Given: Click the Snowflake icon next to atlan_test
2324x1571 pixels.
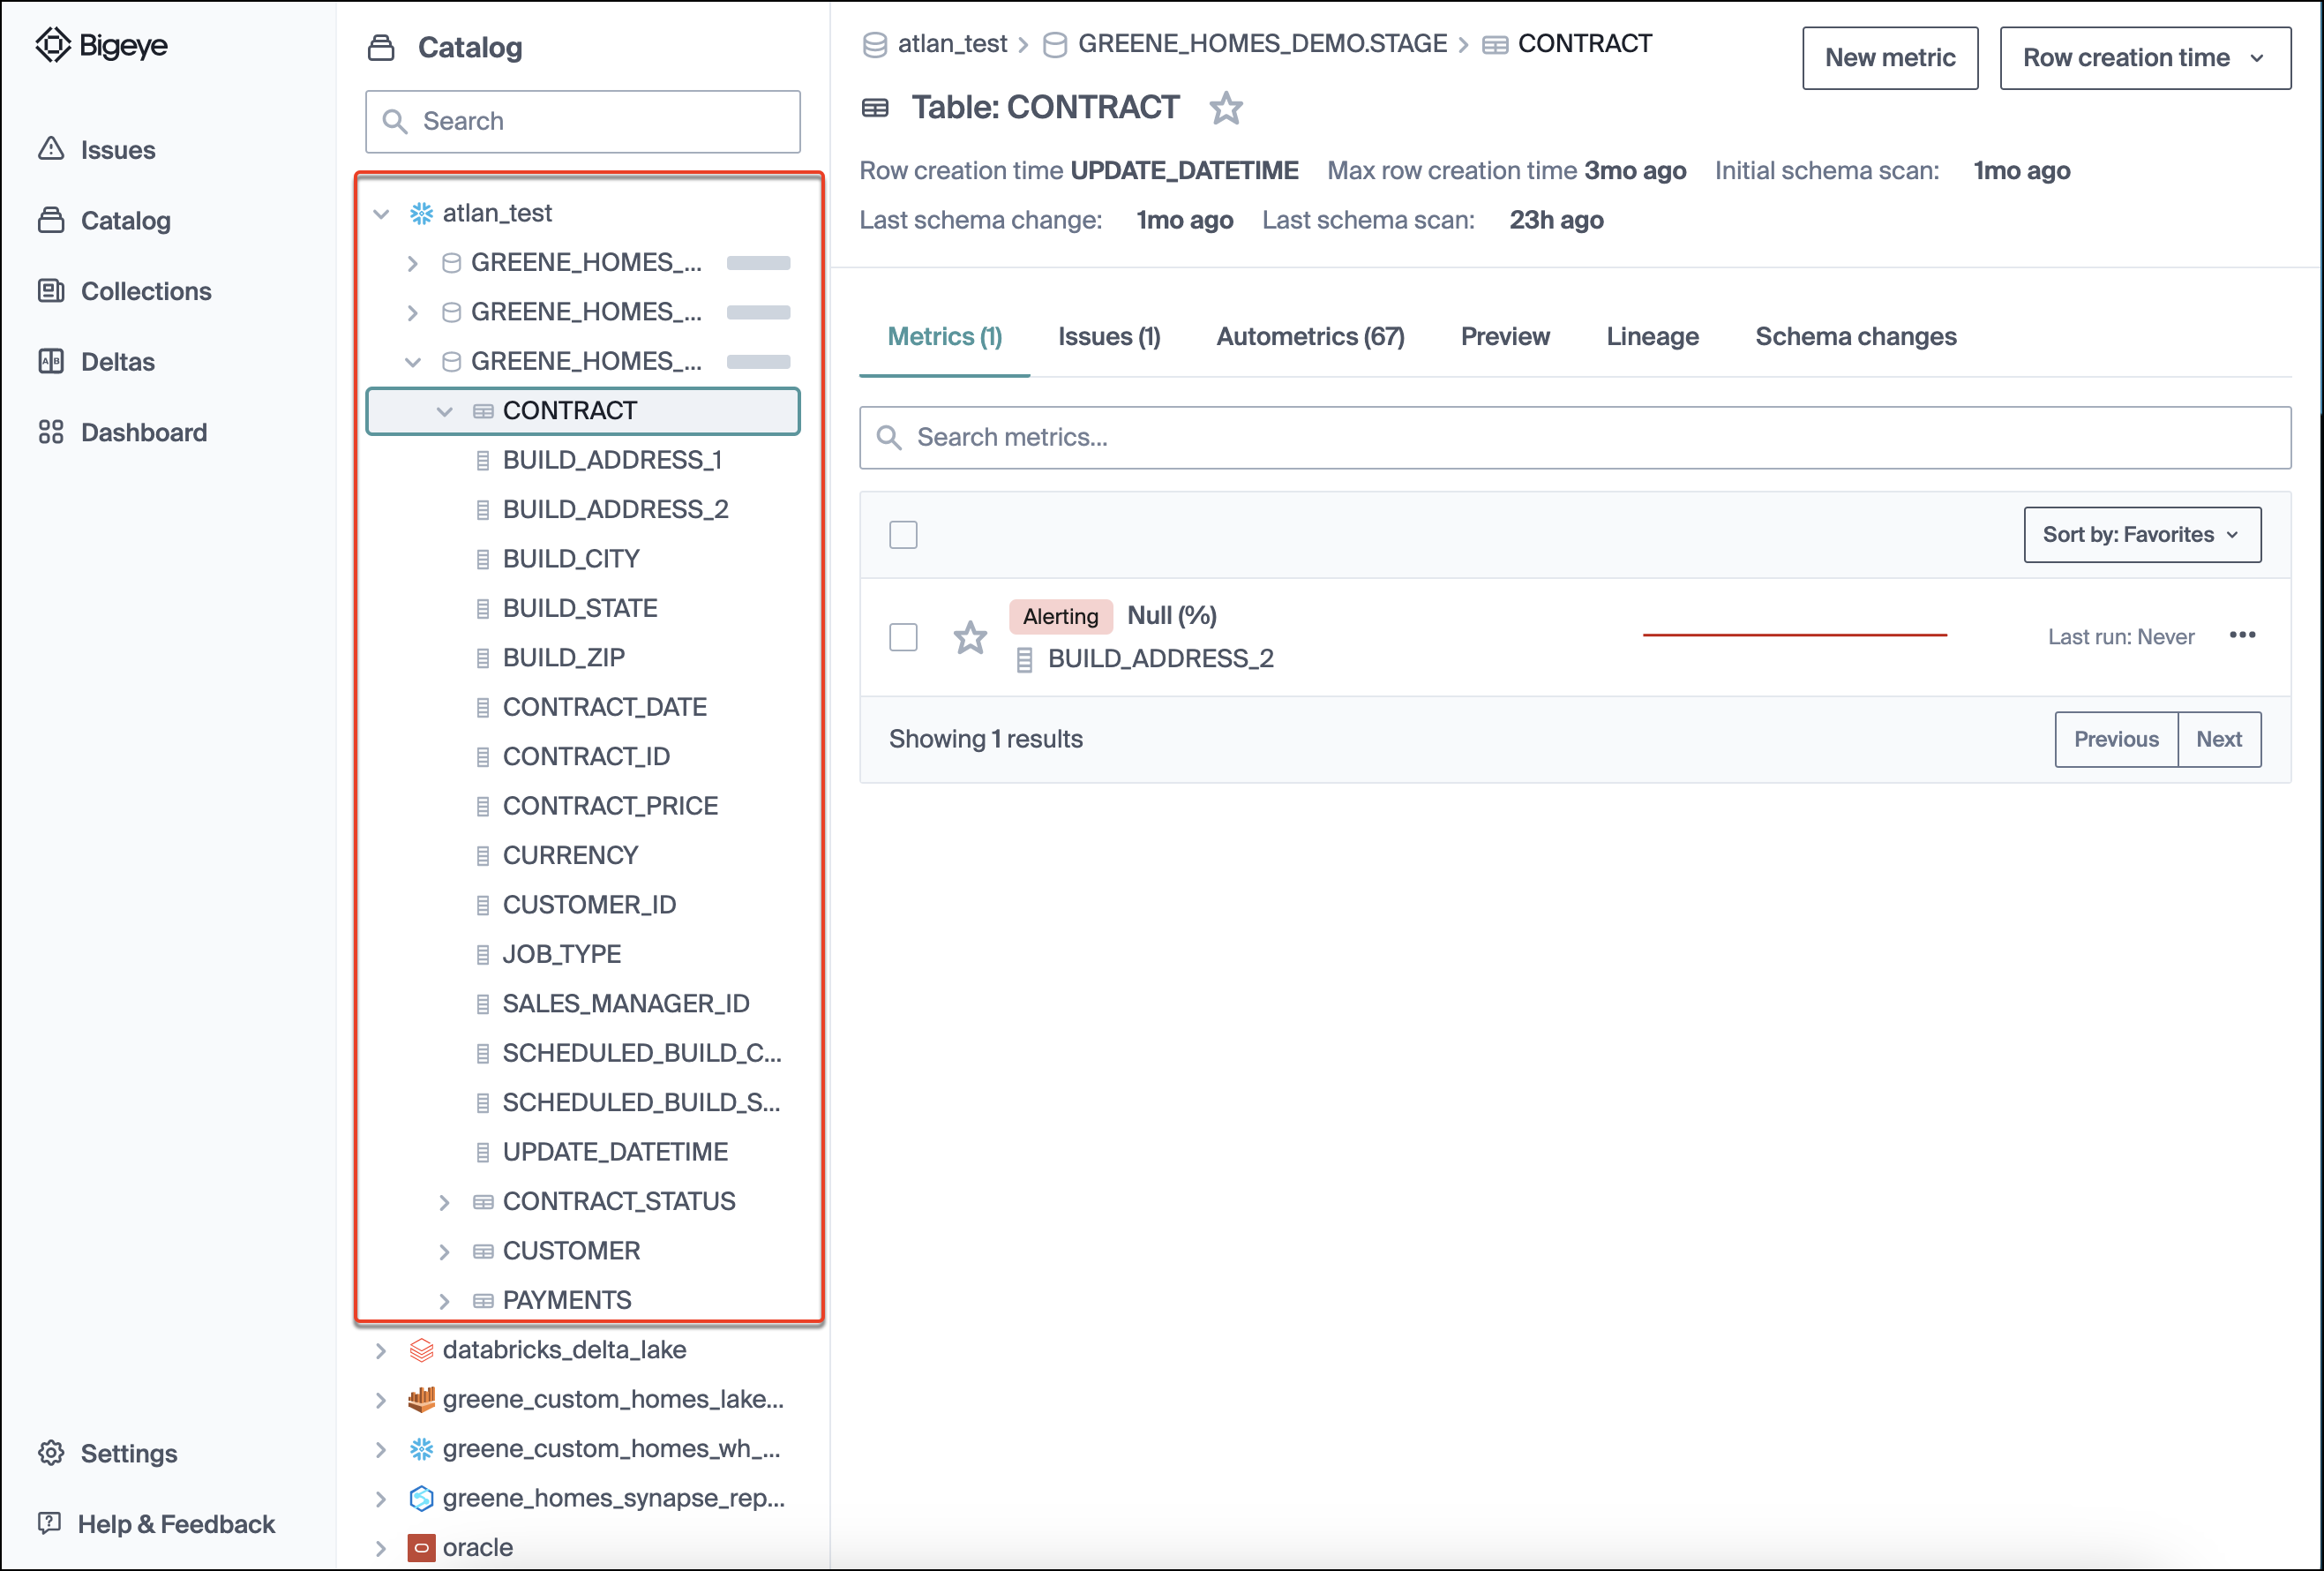Looking at the screenshot, I should coord(421,213).
